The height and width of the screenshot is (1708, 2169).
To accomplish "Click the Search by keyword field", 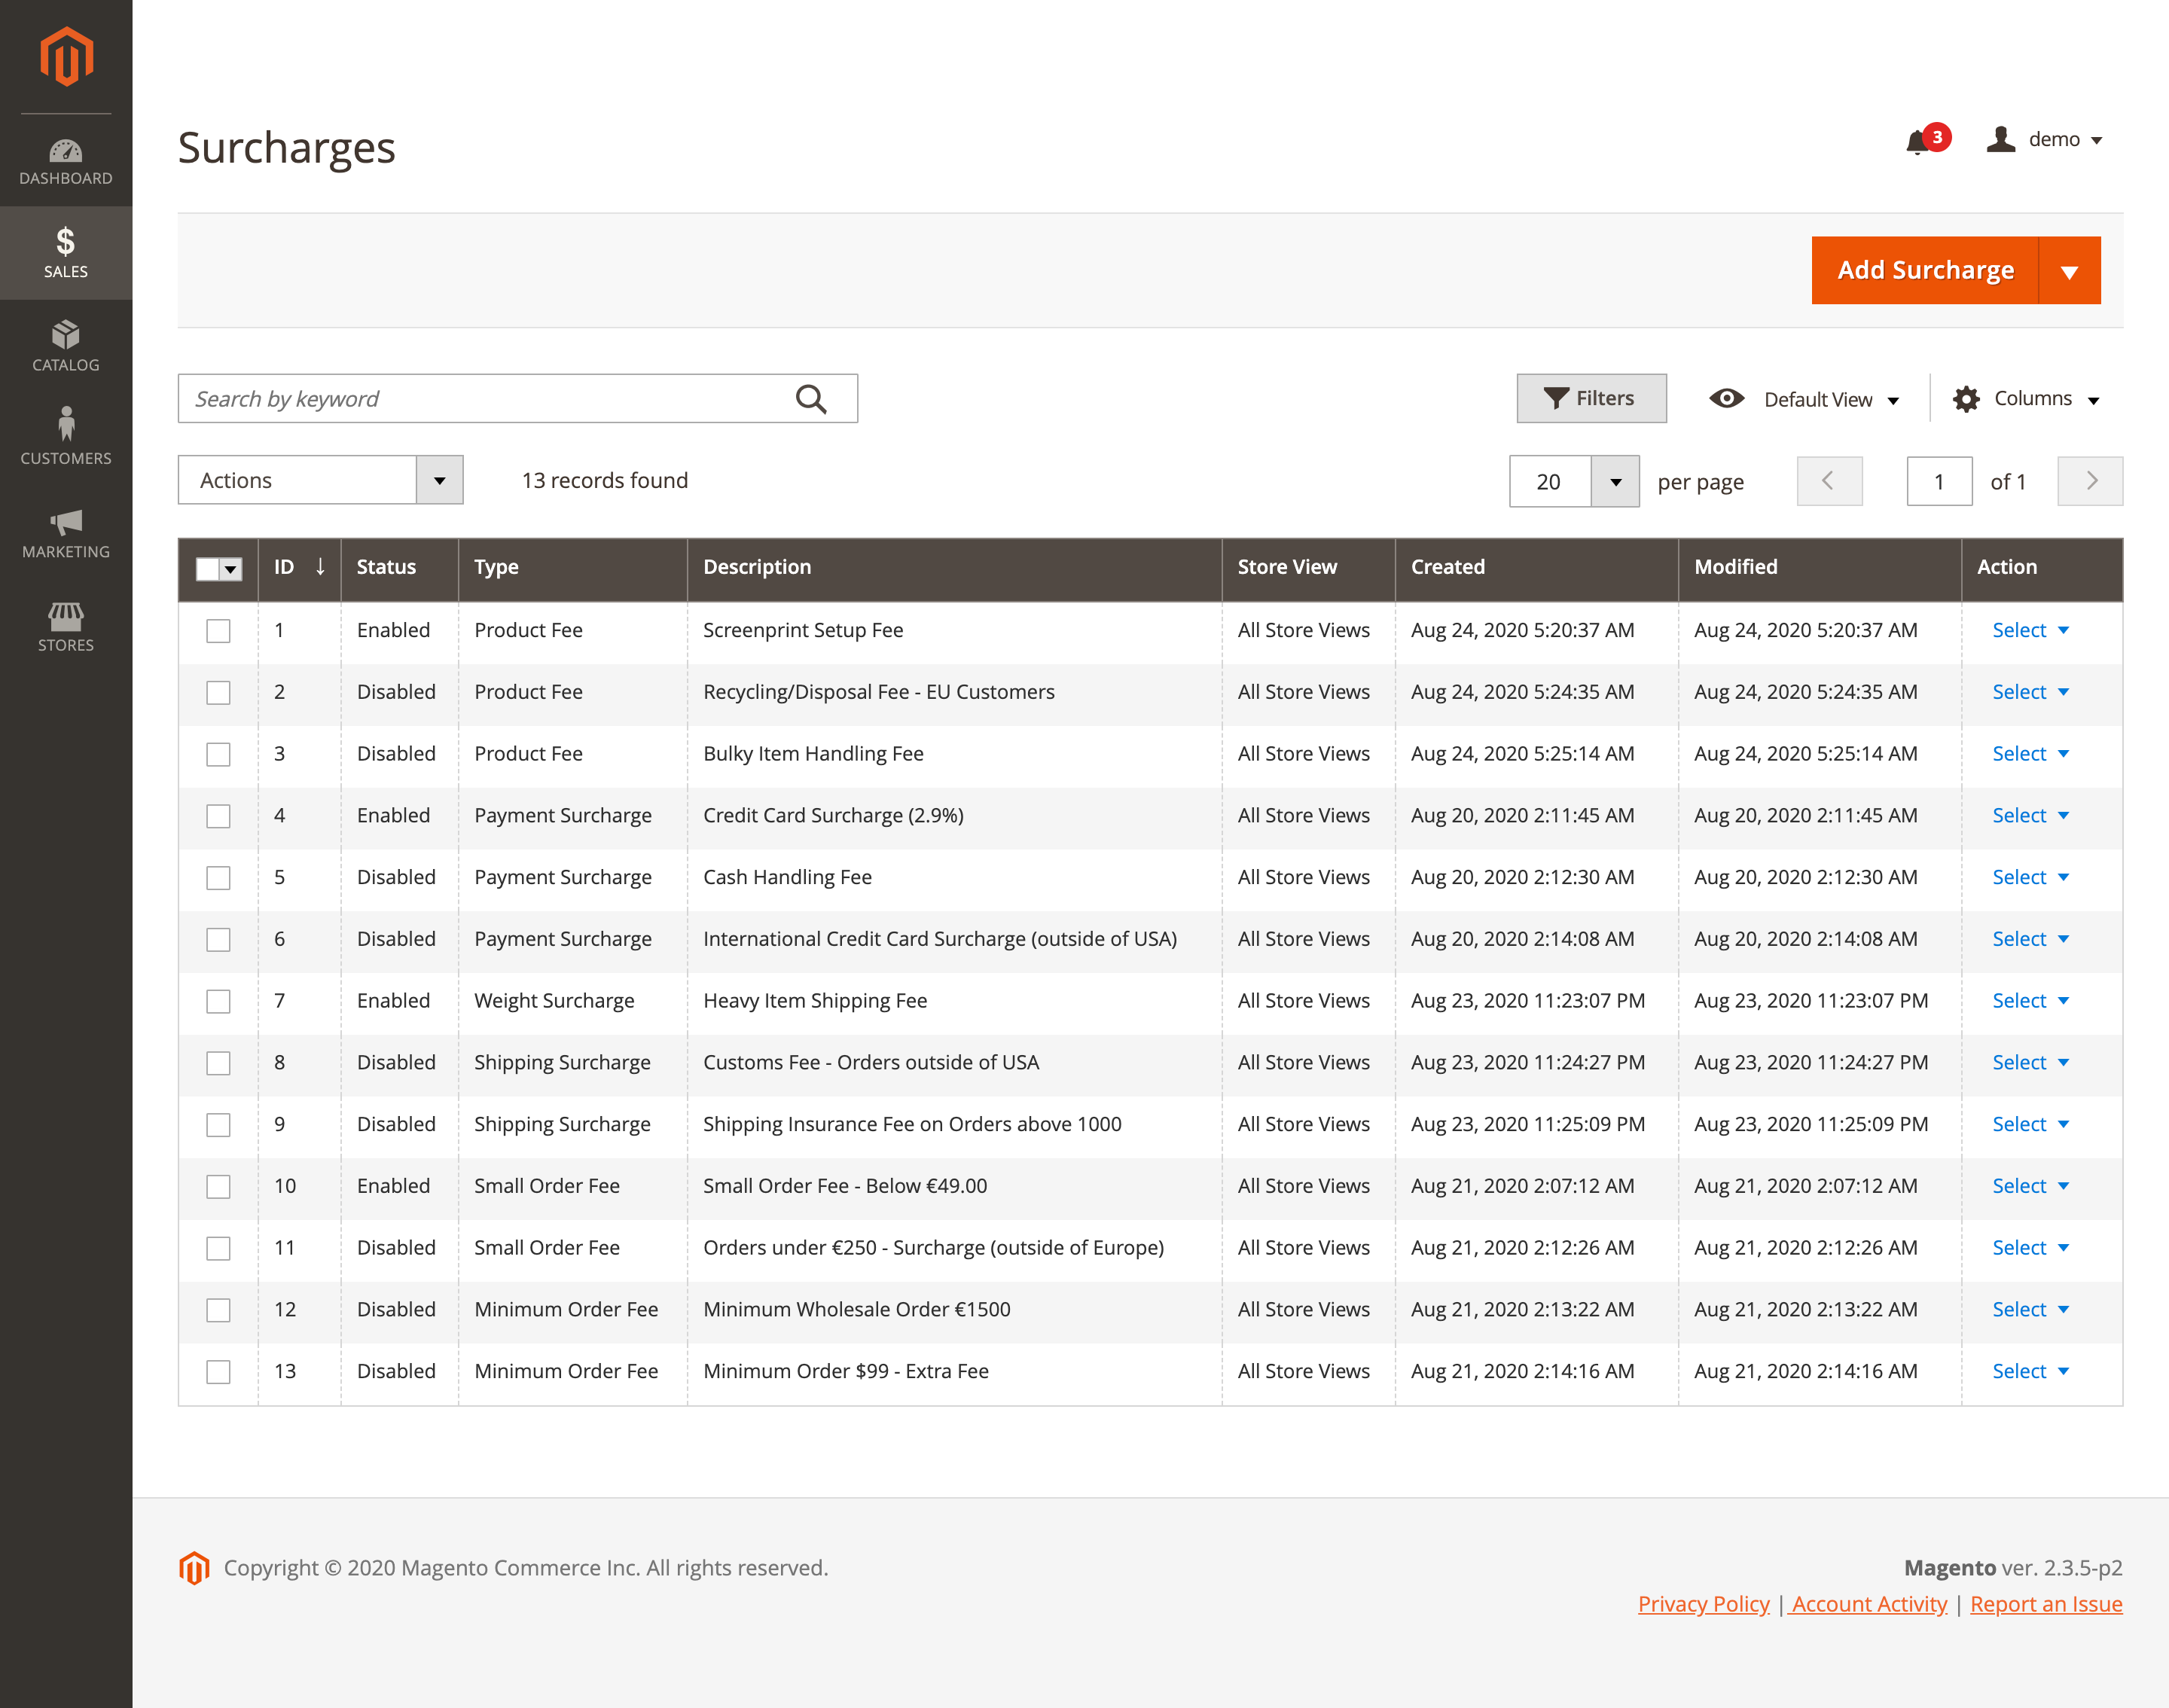I will pyautogui.click(x=517, y=399).
